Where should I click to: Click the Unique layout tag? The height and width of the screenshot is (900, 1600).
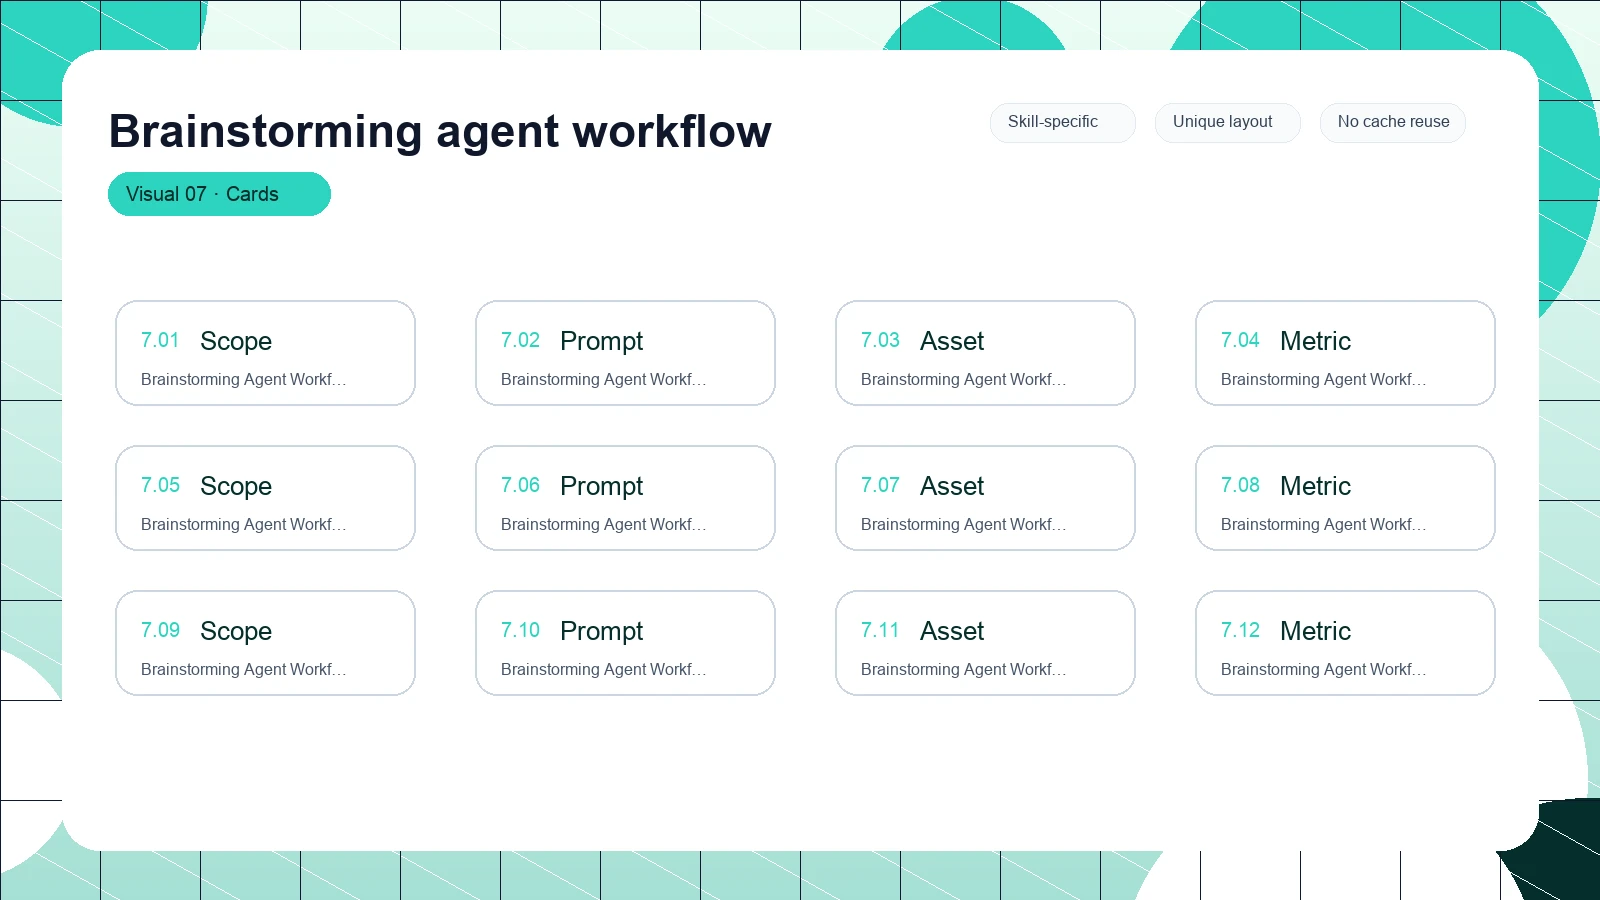(1228, 123)
